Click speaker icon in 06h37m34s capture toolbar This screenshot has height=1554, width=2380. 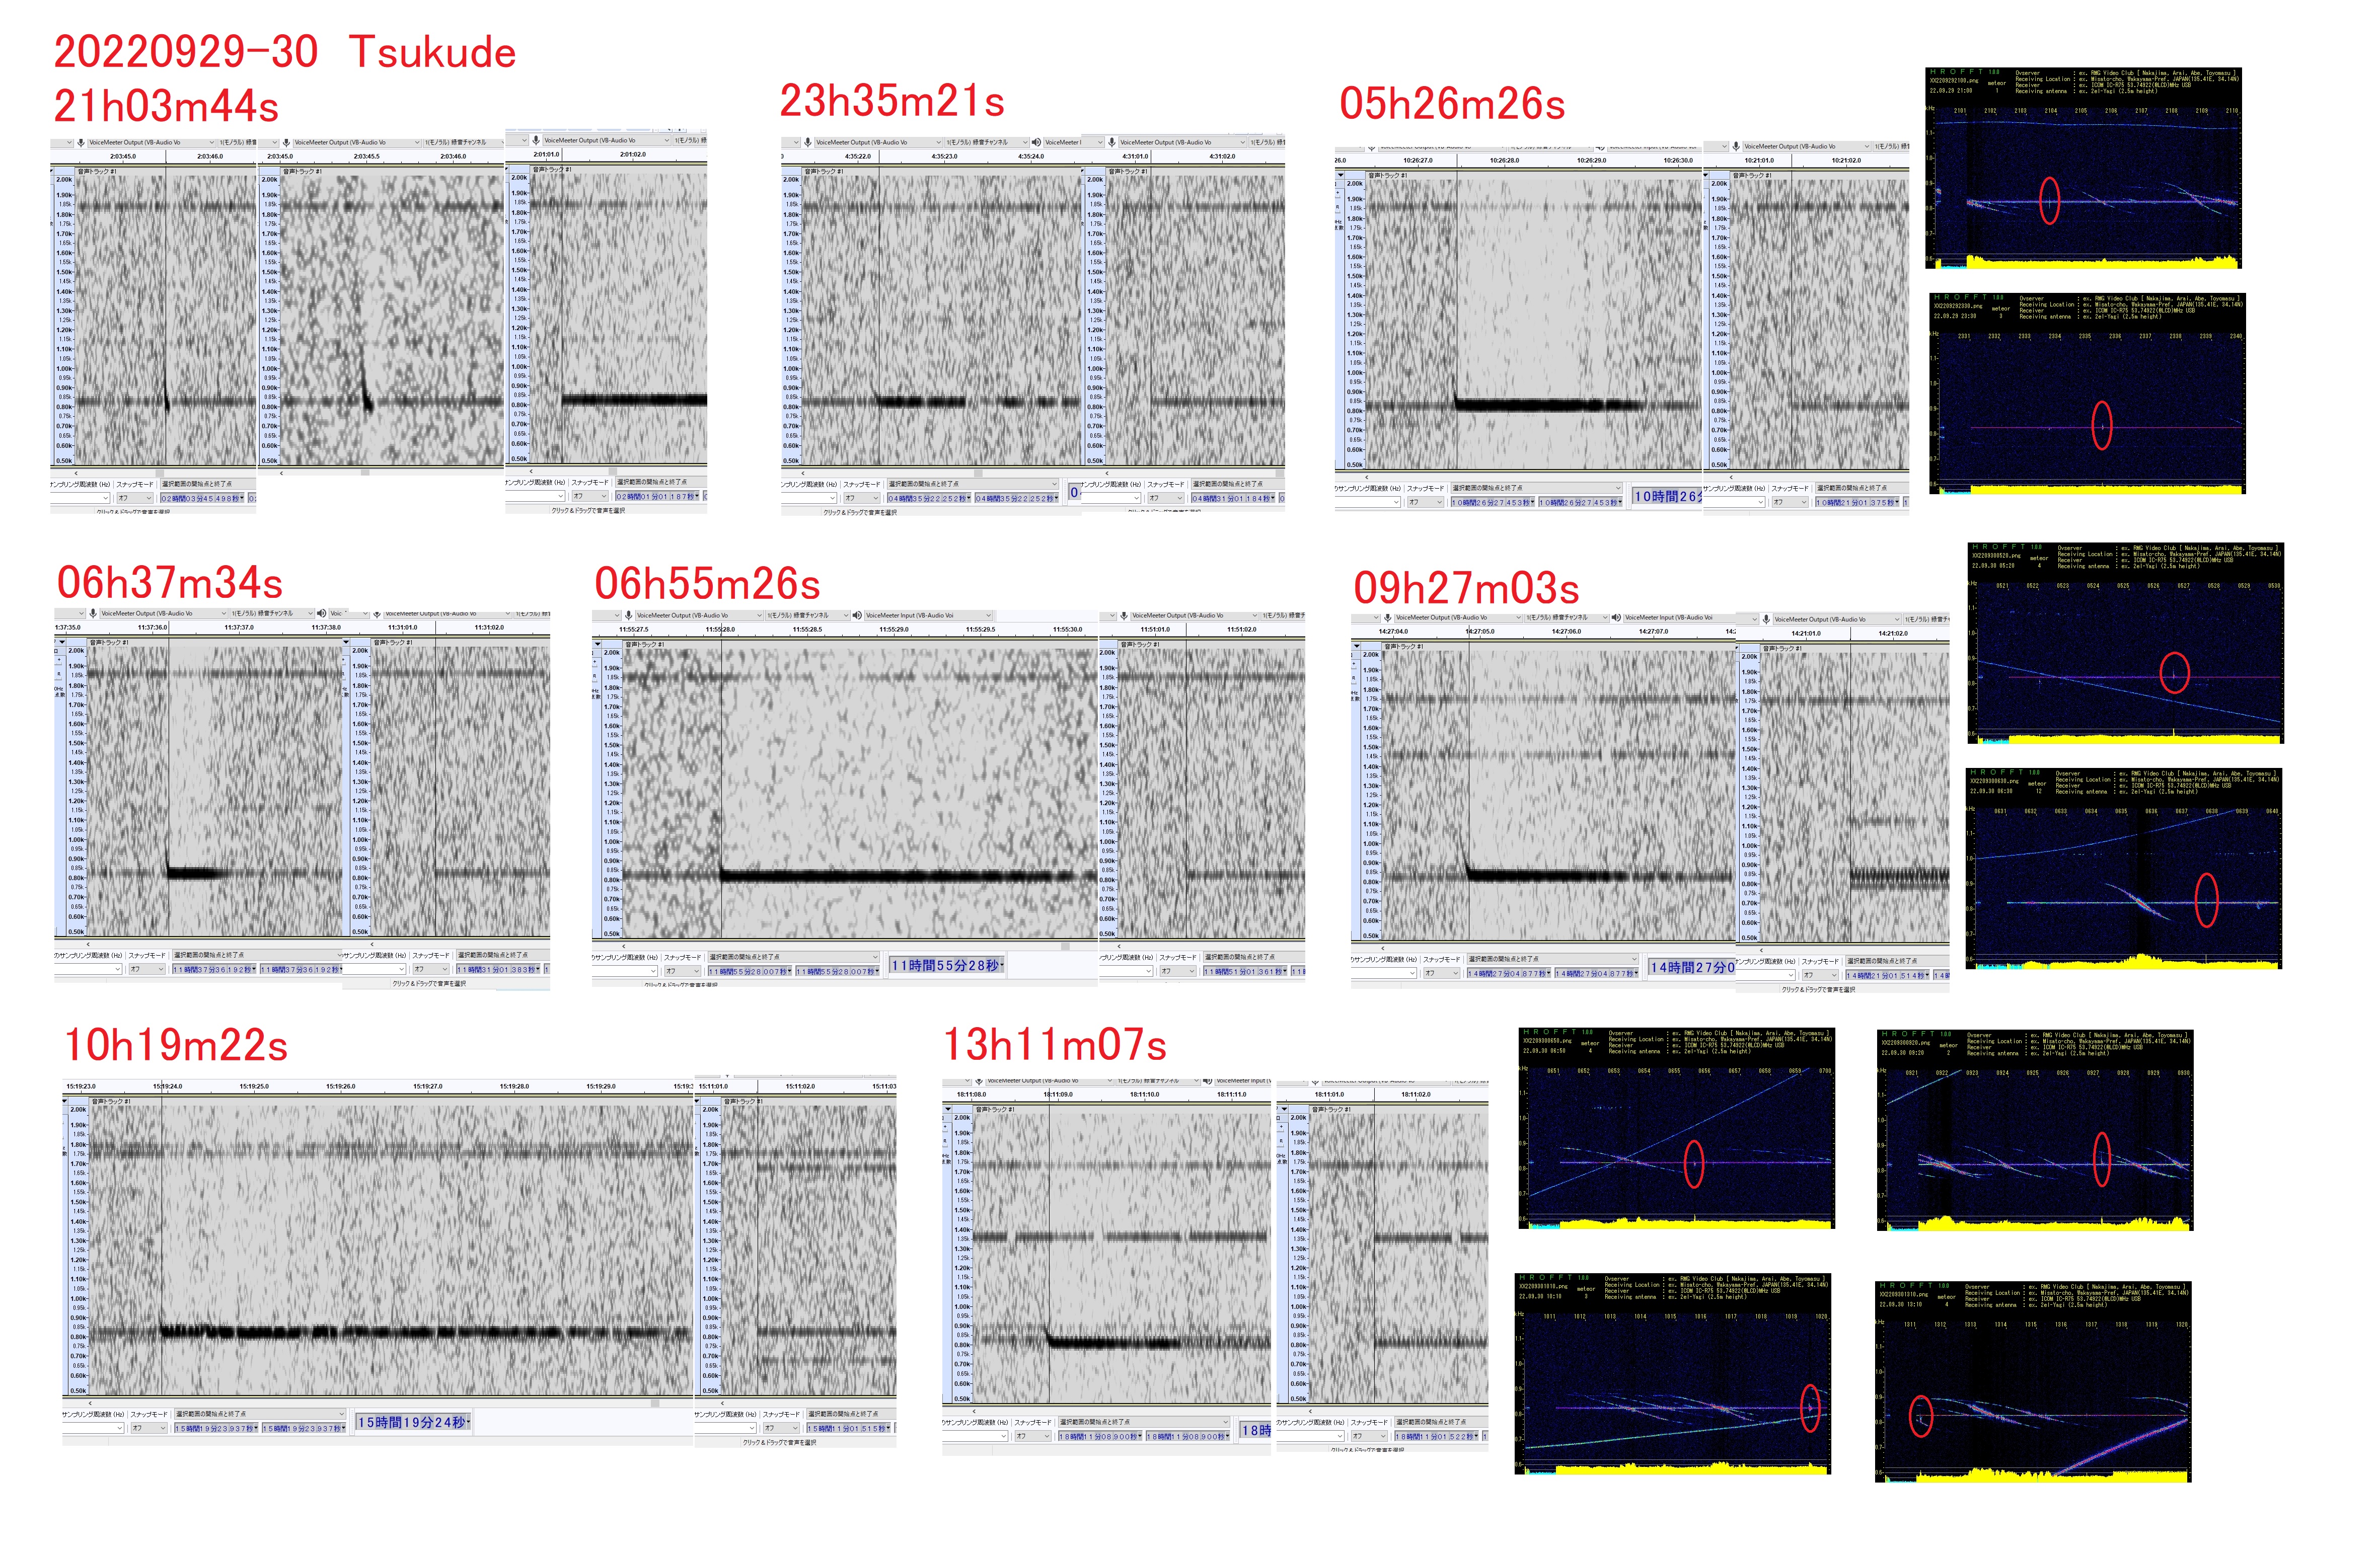(322, 613)
